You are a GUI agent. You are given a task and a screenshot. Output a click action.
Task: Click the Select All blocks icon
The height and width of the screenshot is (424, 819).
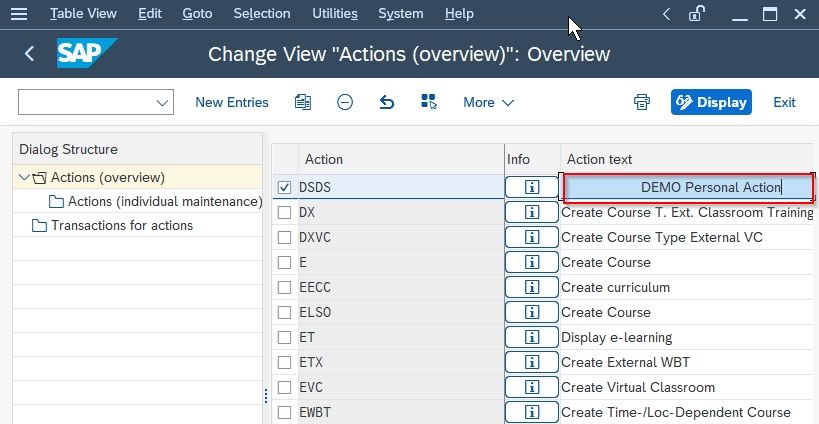(429, 102)
